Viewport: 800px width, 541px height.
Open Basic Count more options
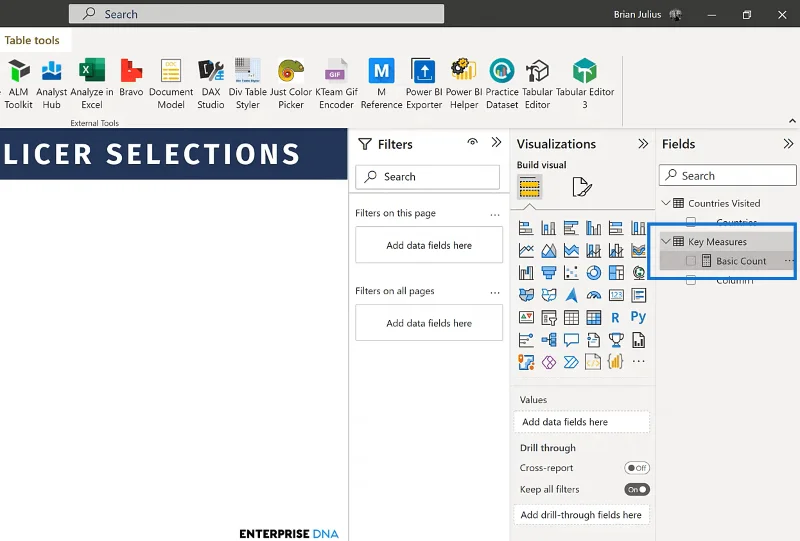coord(789,261)
